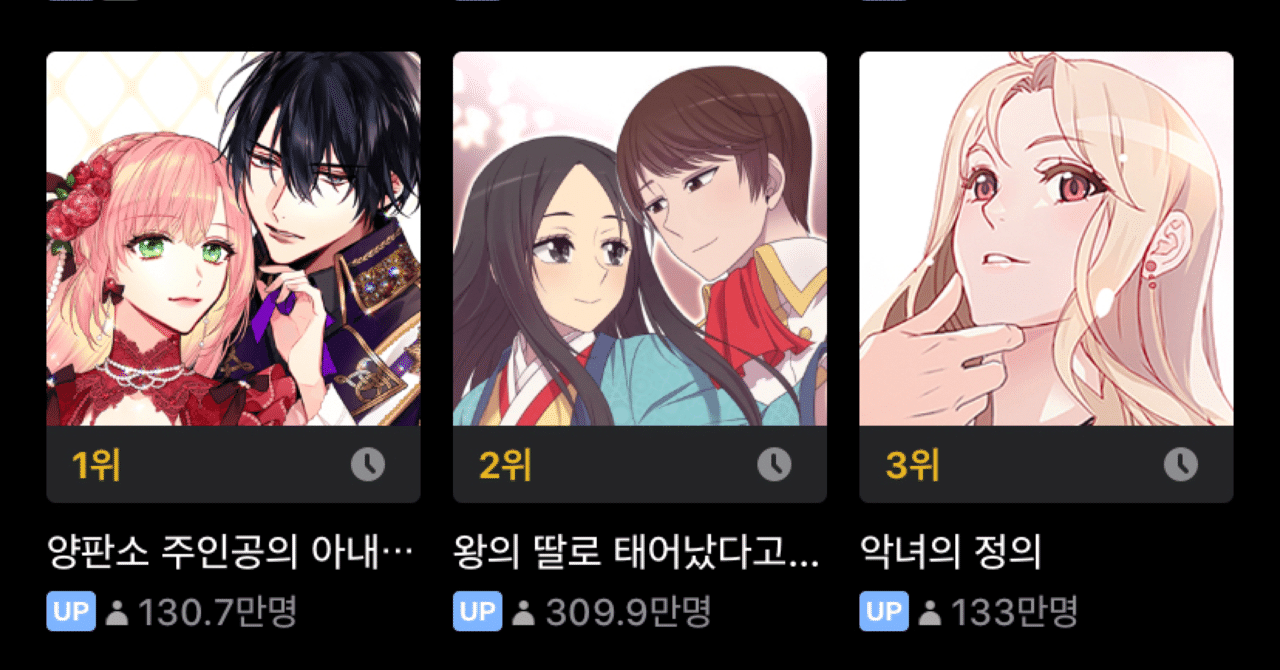Click person icon next to 133만명
The width and height of the screenshot is (1280, 670).
[x=930, y=612]
